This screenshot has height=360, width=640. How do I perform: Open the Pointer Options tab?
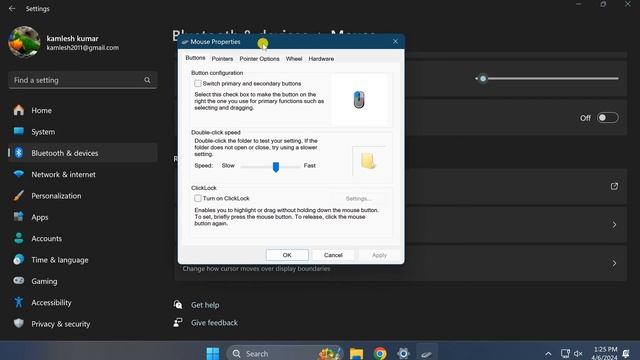point(259,59)
